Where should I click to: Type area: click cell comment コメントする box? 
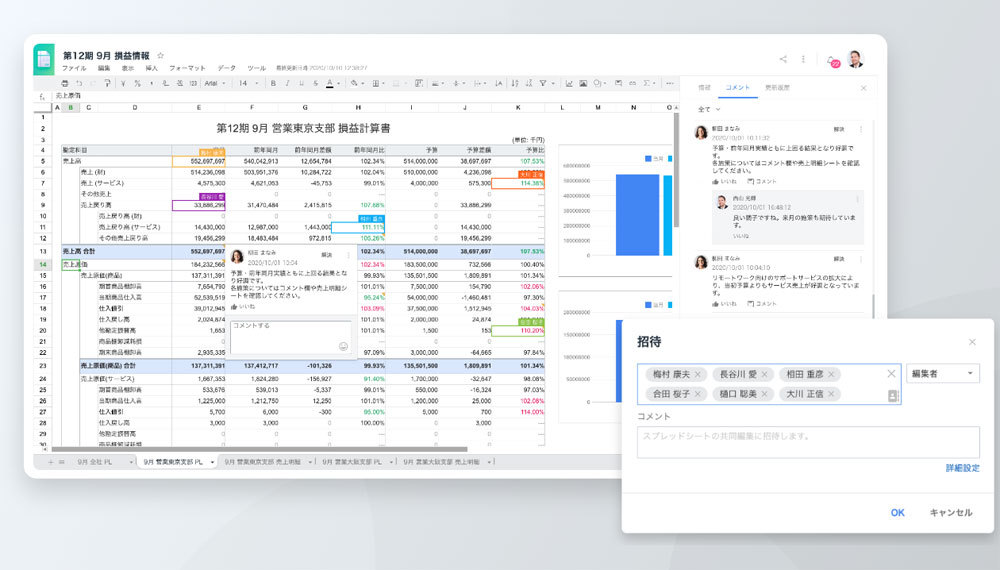point(290,337)
